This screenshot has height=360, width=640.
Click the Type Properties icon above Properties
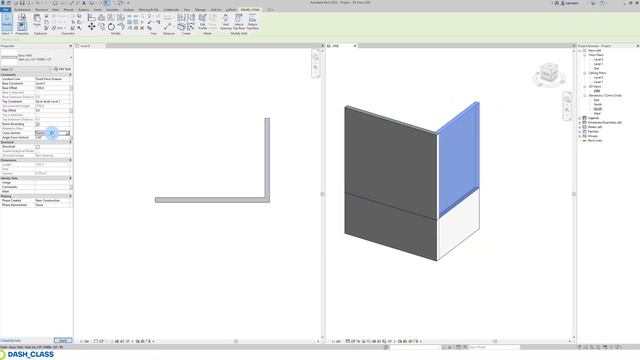(22, 17)
